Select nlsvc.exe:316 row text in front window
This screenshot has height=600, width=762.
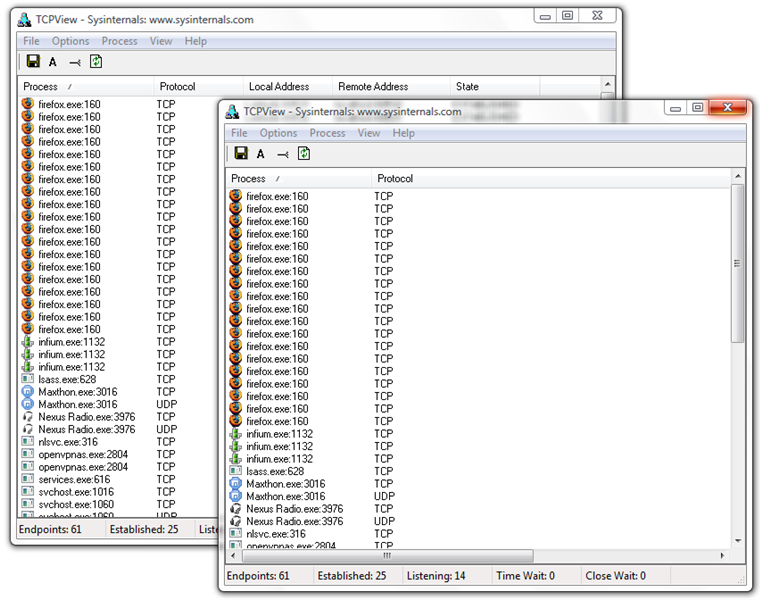[276, 534]
